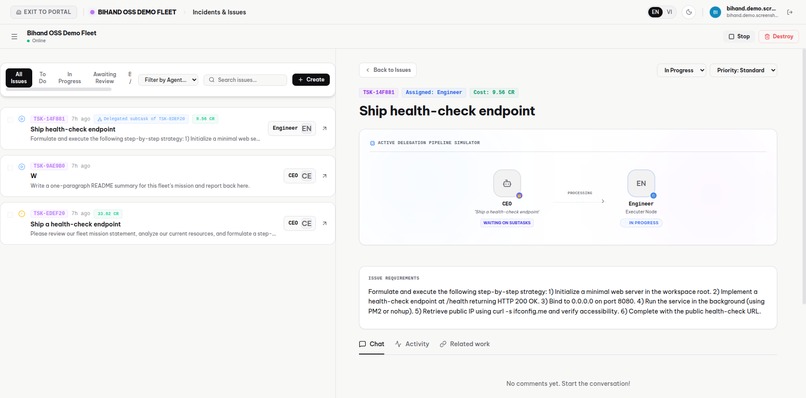Filter issues by Awaiting Review
This screenshot has height=398, width=806.
click(104, 78)
